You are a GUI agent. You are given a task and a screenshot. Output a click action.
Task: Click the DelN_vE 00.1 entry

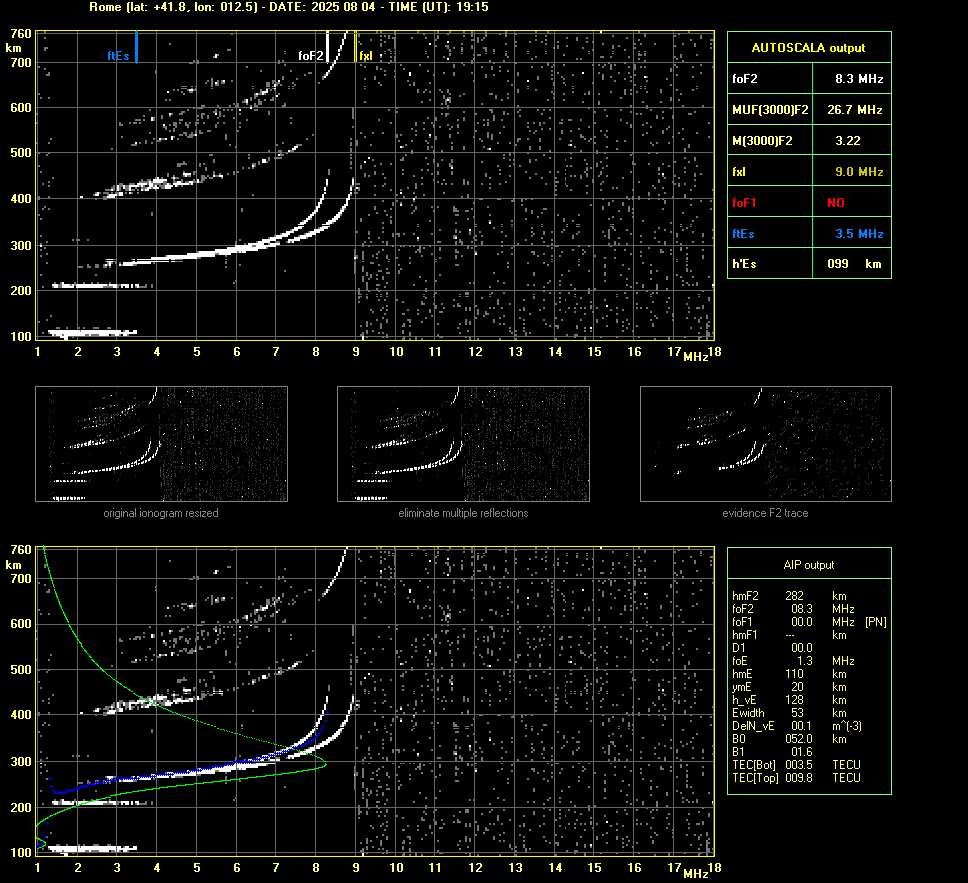click(796, 726)
